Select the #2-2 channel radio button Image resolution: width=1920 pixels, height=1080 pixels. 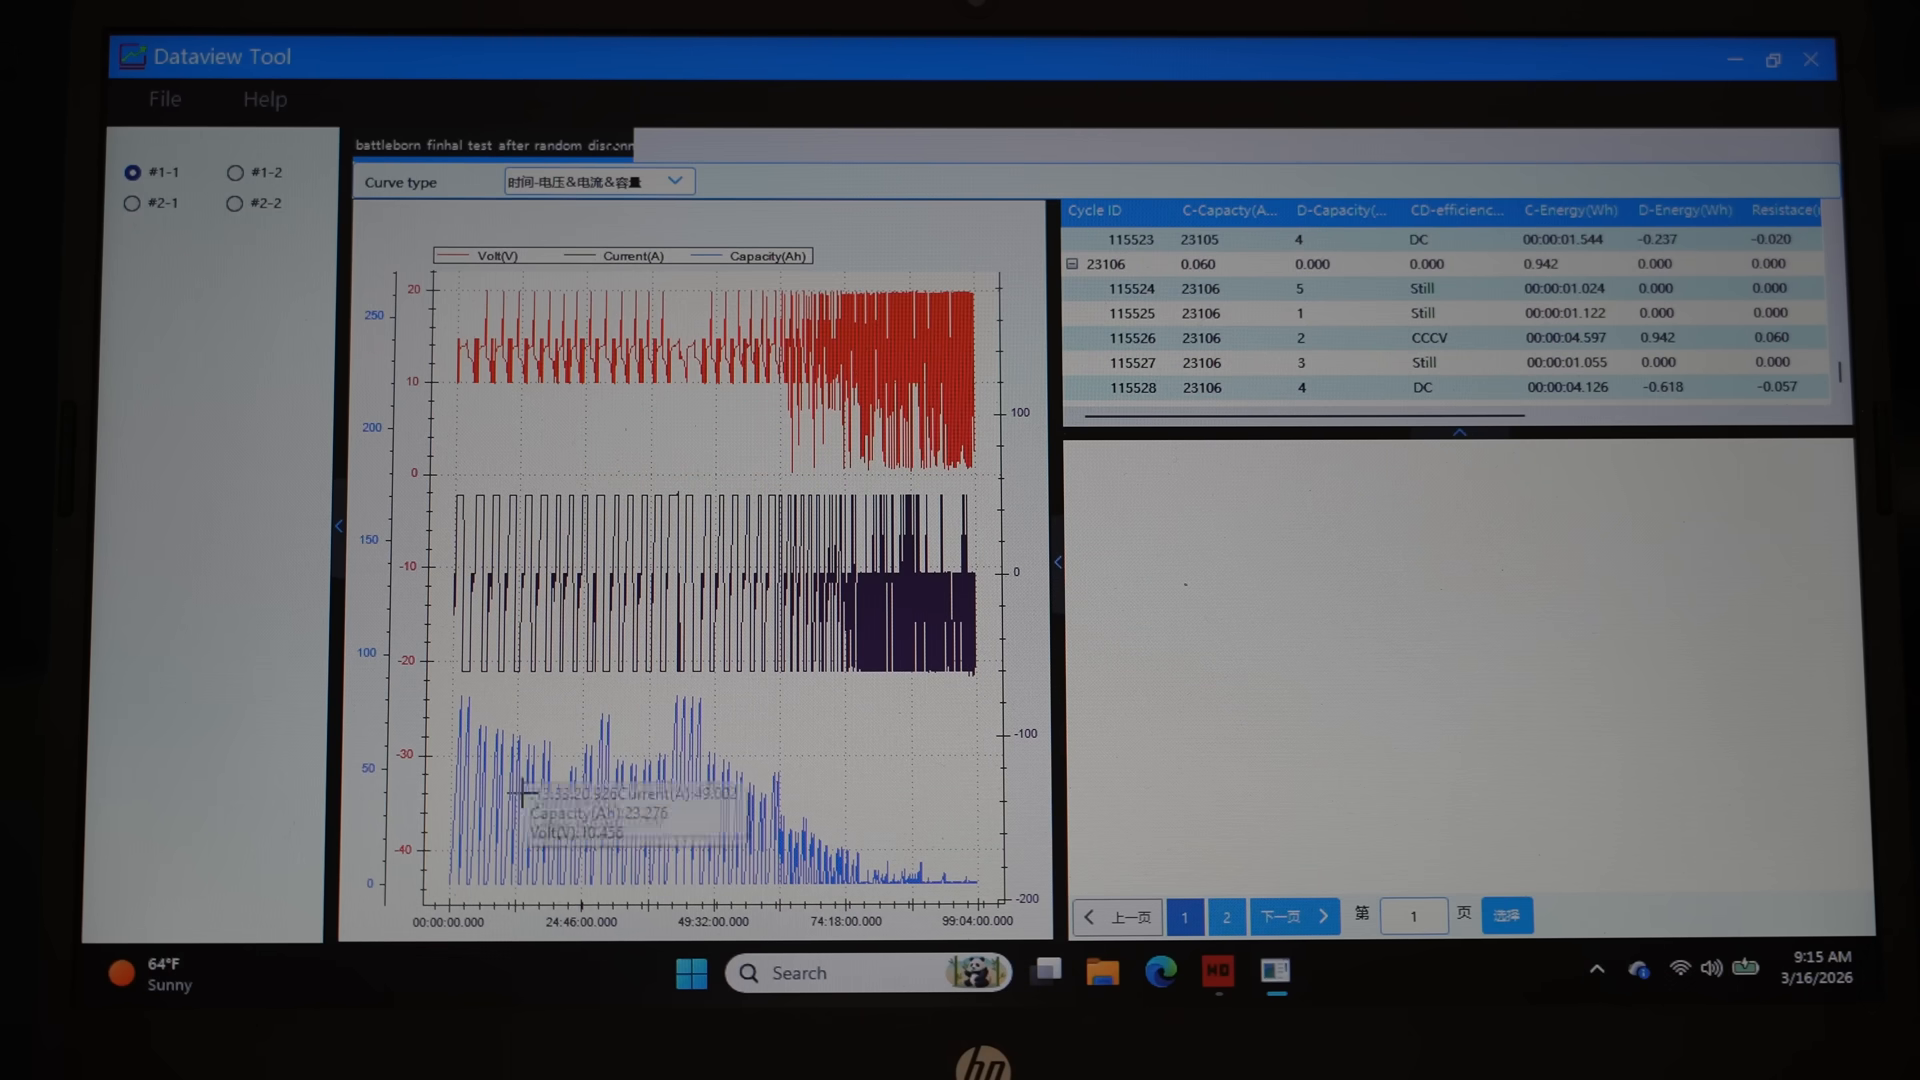click(x=235, y=203)
